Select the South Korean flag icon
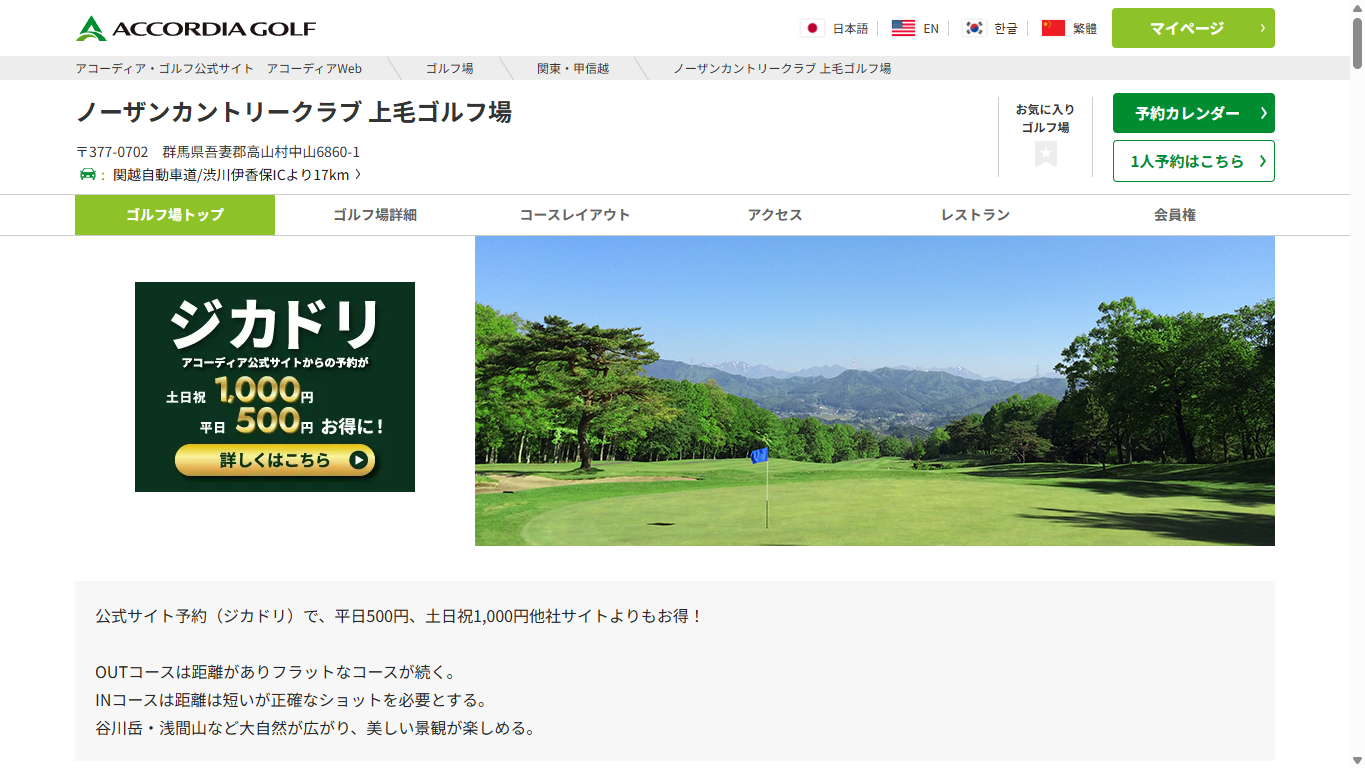Viewport: 1365px width, 768px height. pos(974,28)
